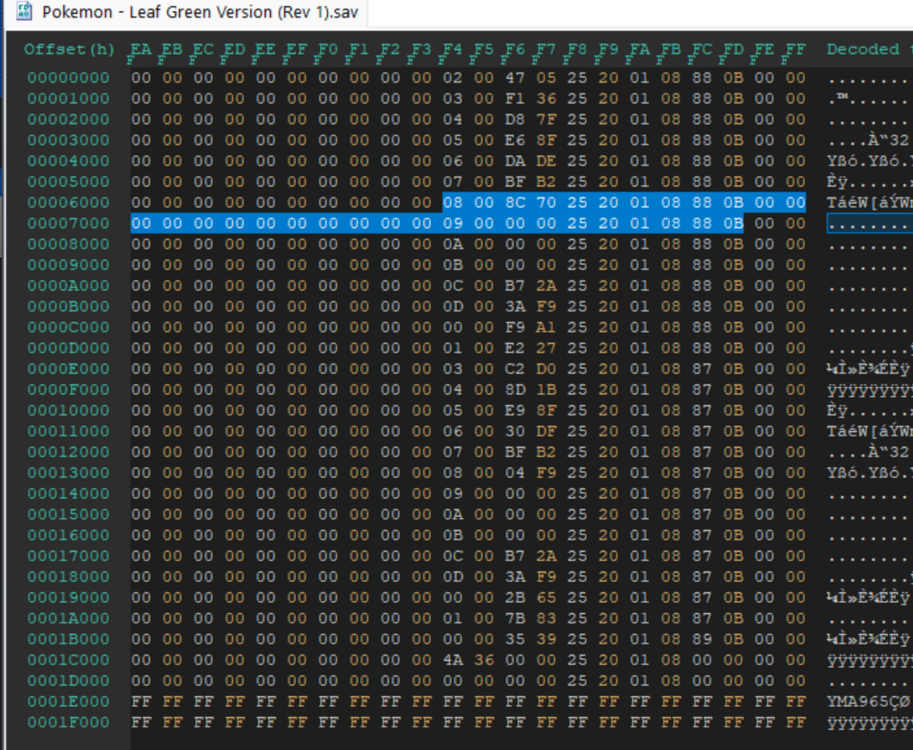Click byte 7B in row 0001A000

coord(515,618)
